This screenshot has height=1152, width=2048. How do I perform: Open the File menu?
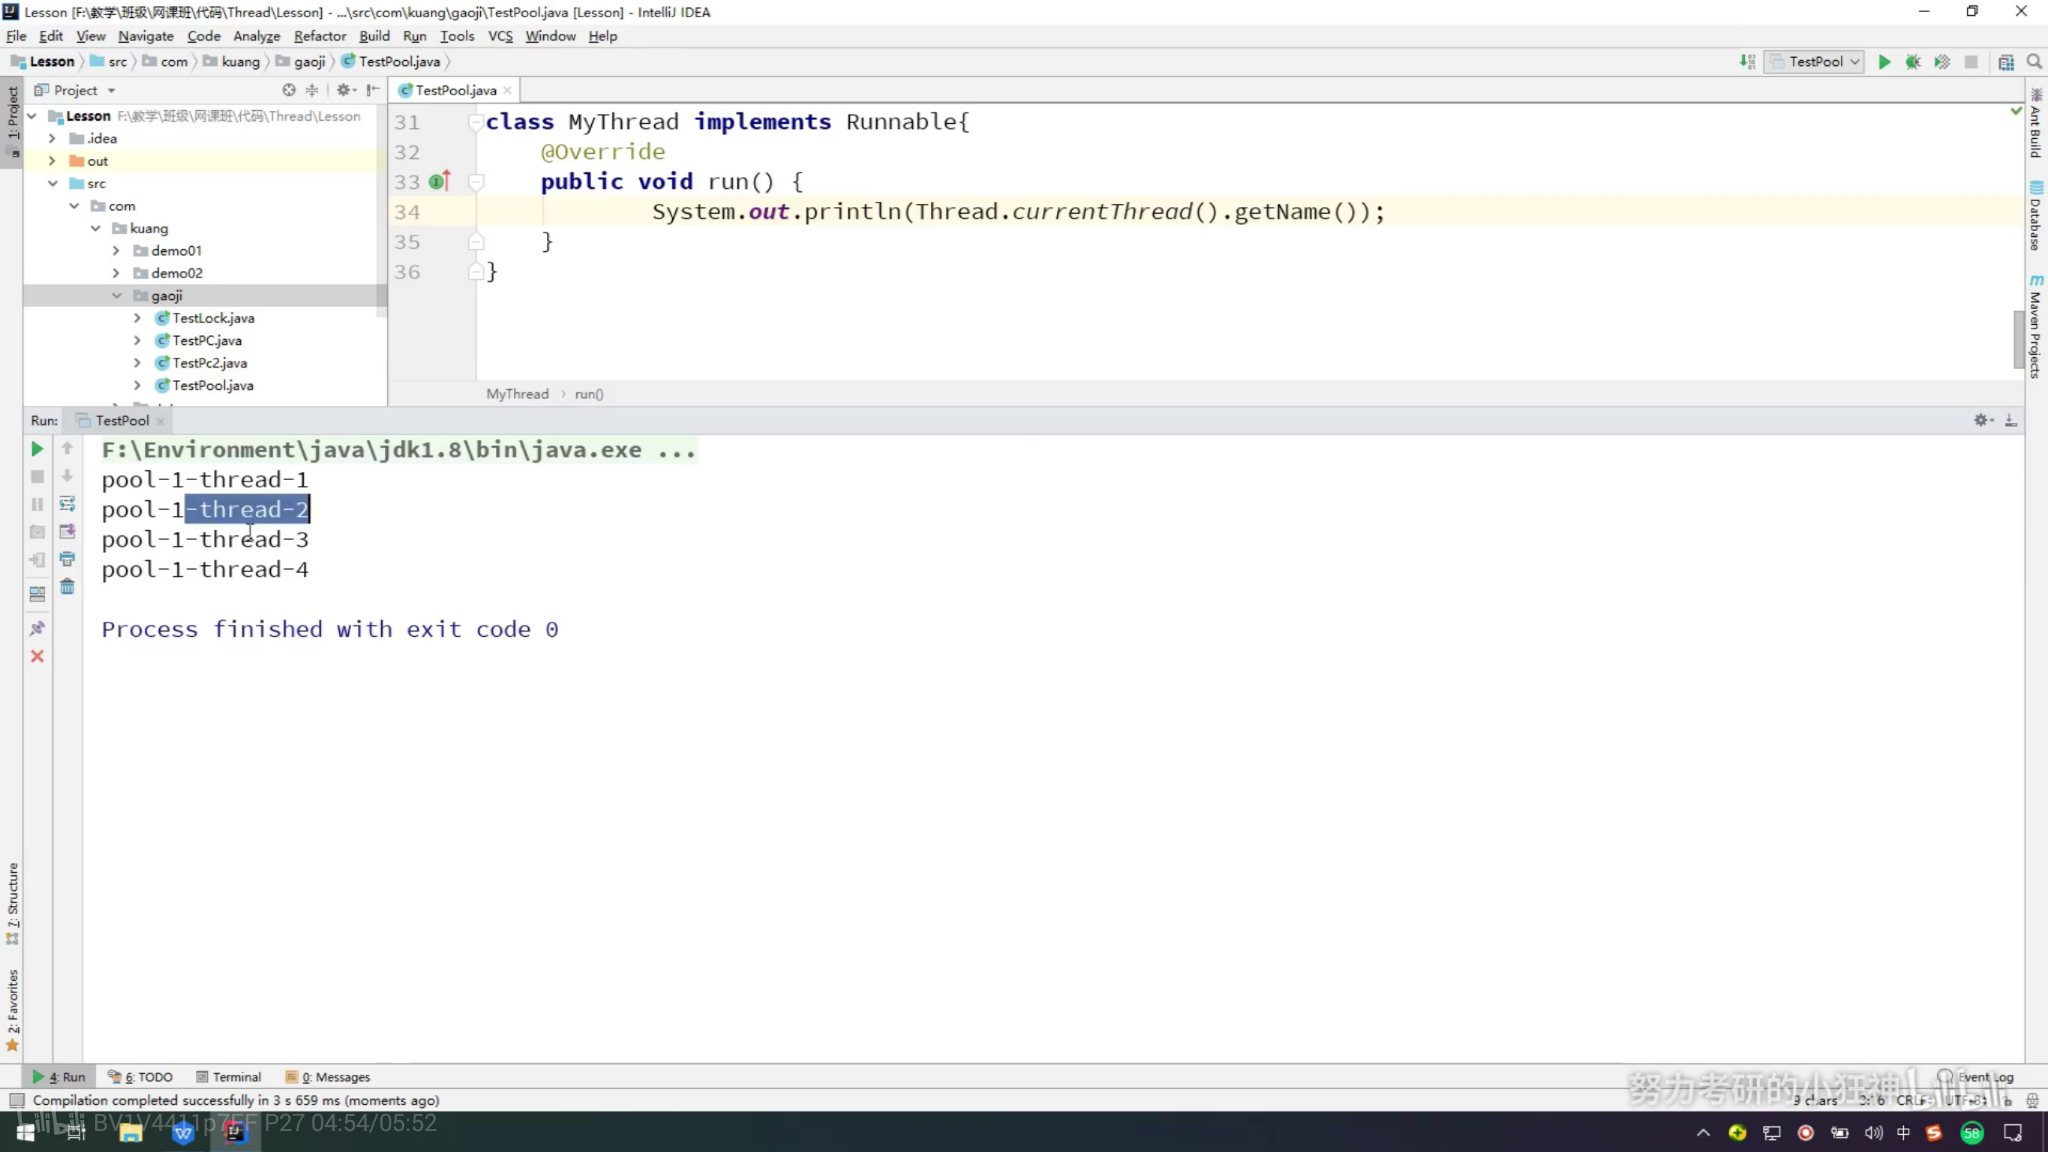pyautogui.click(x=16, y=36)
